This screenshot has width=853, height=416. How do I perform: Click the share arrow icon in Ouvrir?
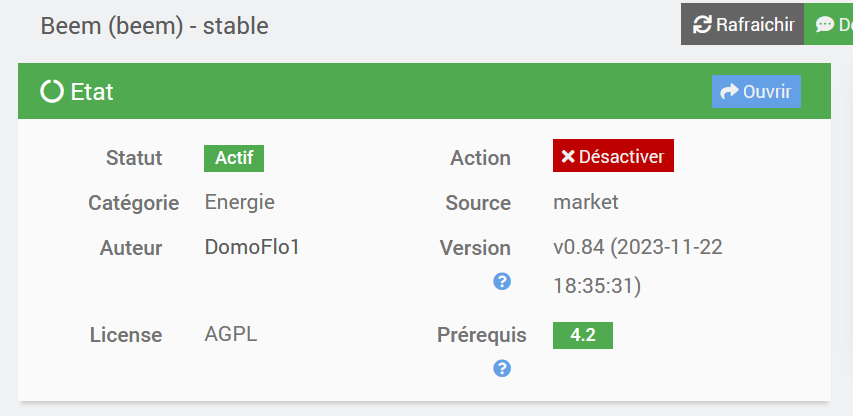click(729, 91)
